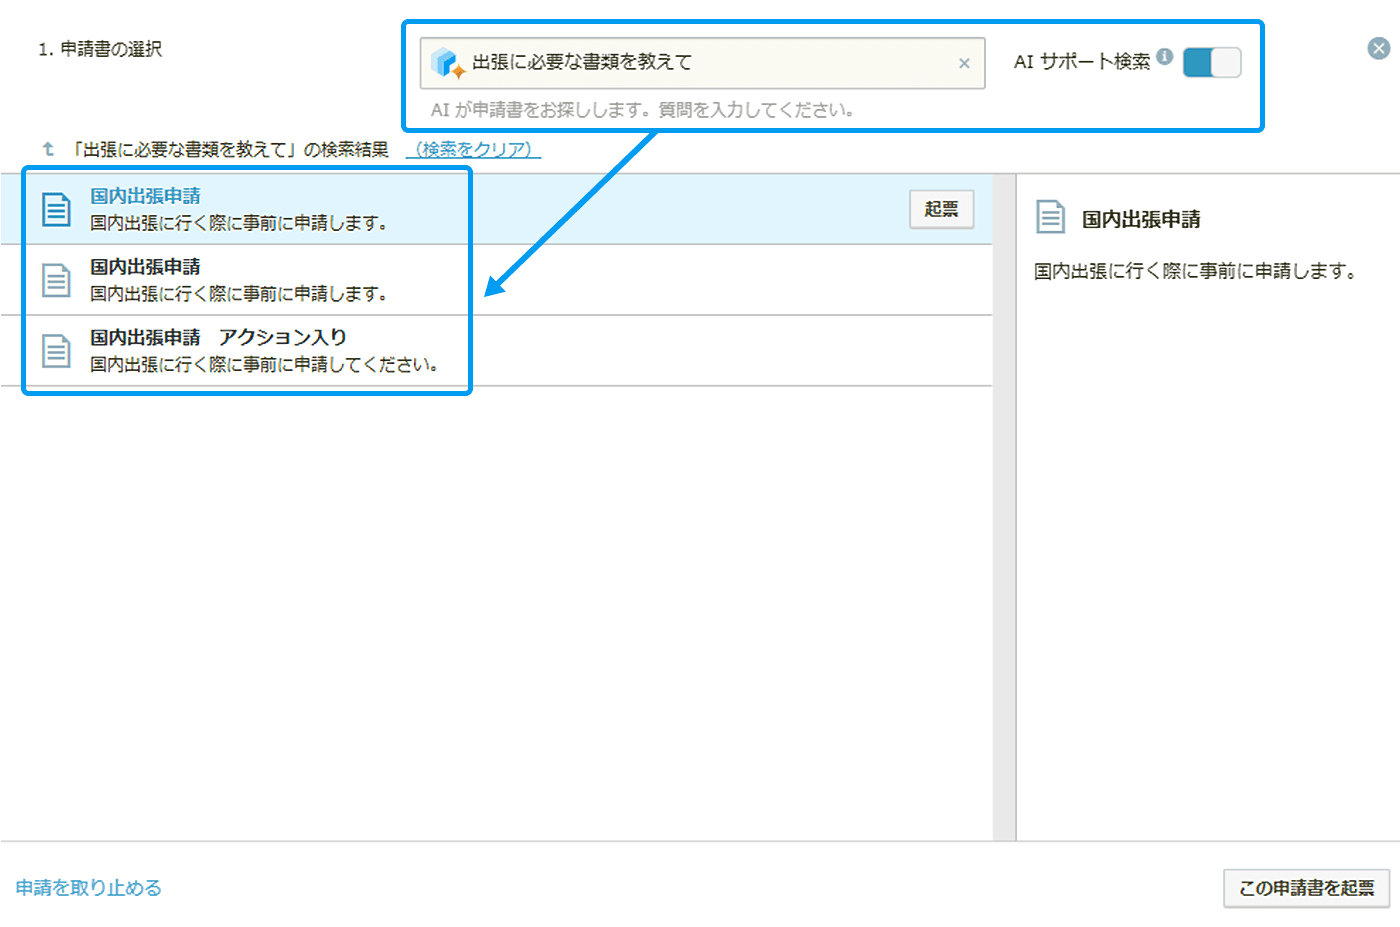This screenshot has height=927, width=1400.
Task: Click the 国内出張申請 title in the detail panel
Action: (1141, 219)
